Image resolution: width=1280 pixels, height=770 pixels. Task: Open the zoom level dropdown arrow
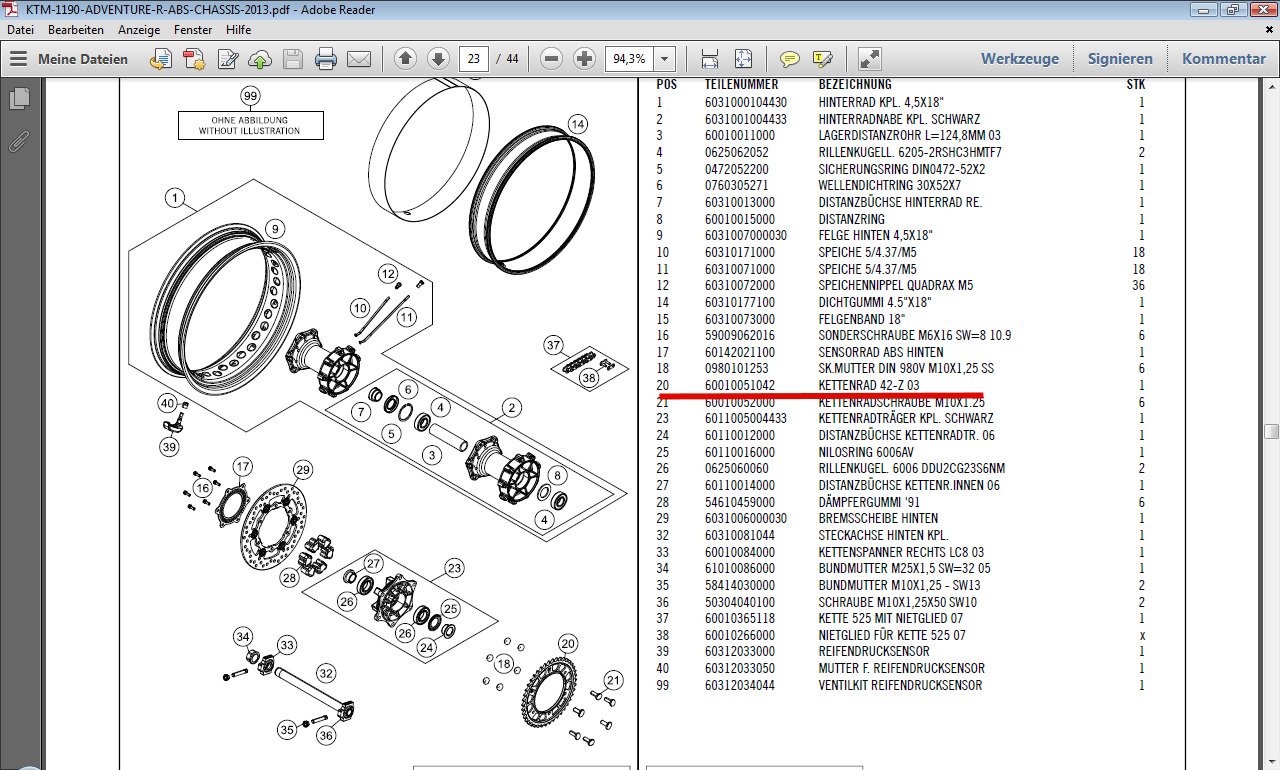(x=664, y=59)
